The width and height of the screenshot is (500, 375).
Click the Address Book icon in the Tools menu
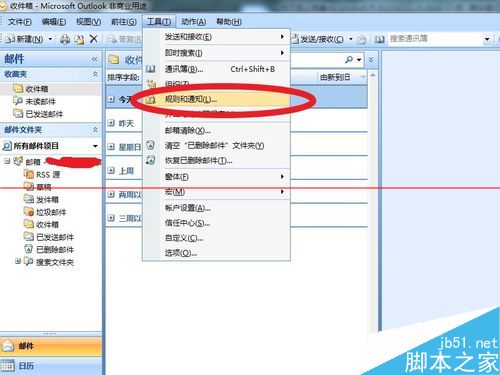[x=151, y=69]
